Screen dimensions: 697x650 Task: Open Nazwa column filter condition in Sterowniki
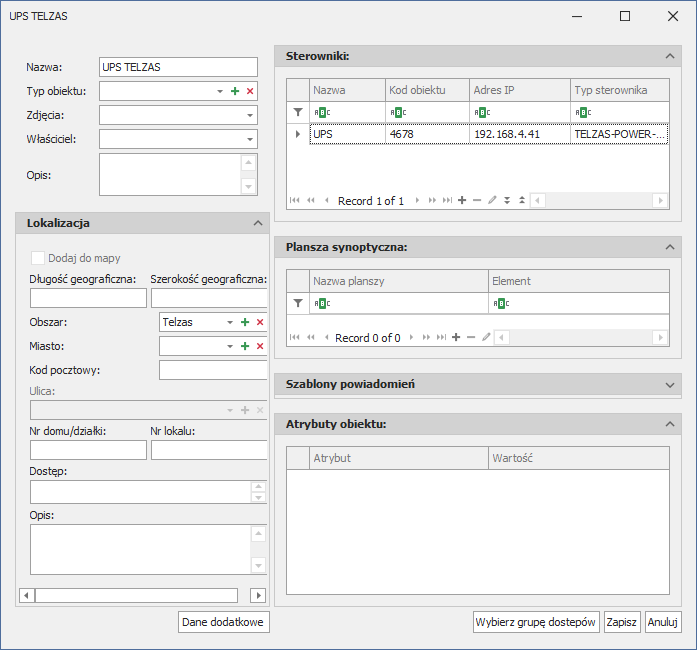[x=322, y=112]
